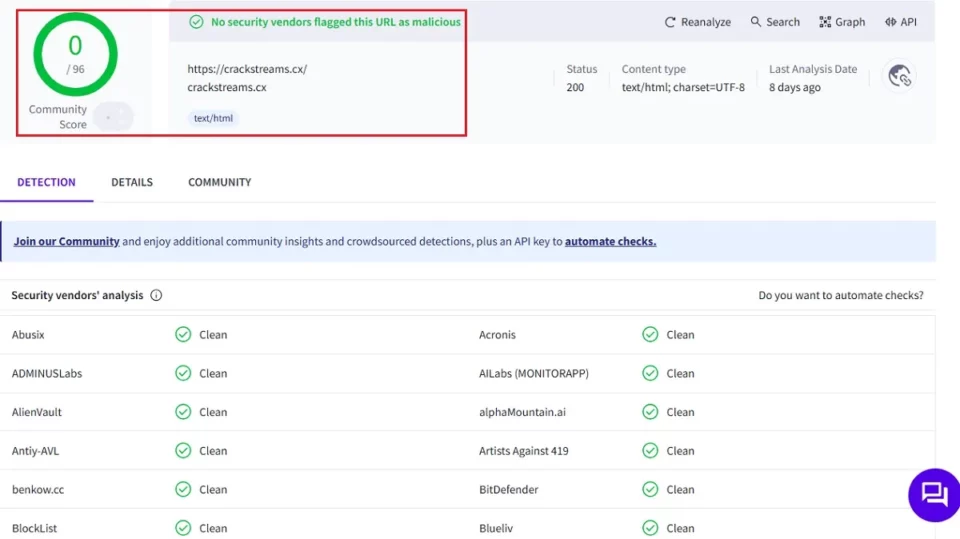Open the chat bubble widget

[934, 495]
